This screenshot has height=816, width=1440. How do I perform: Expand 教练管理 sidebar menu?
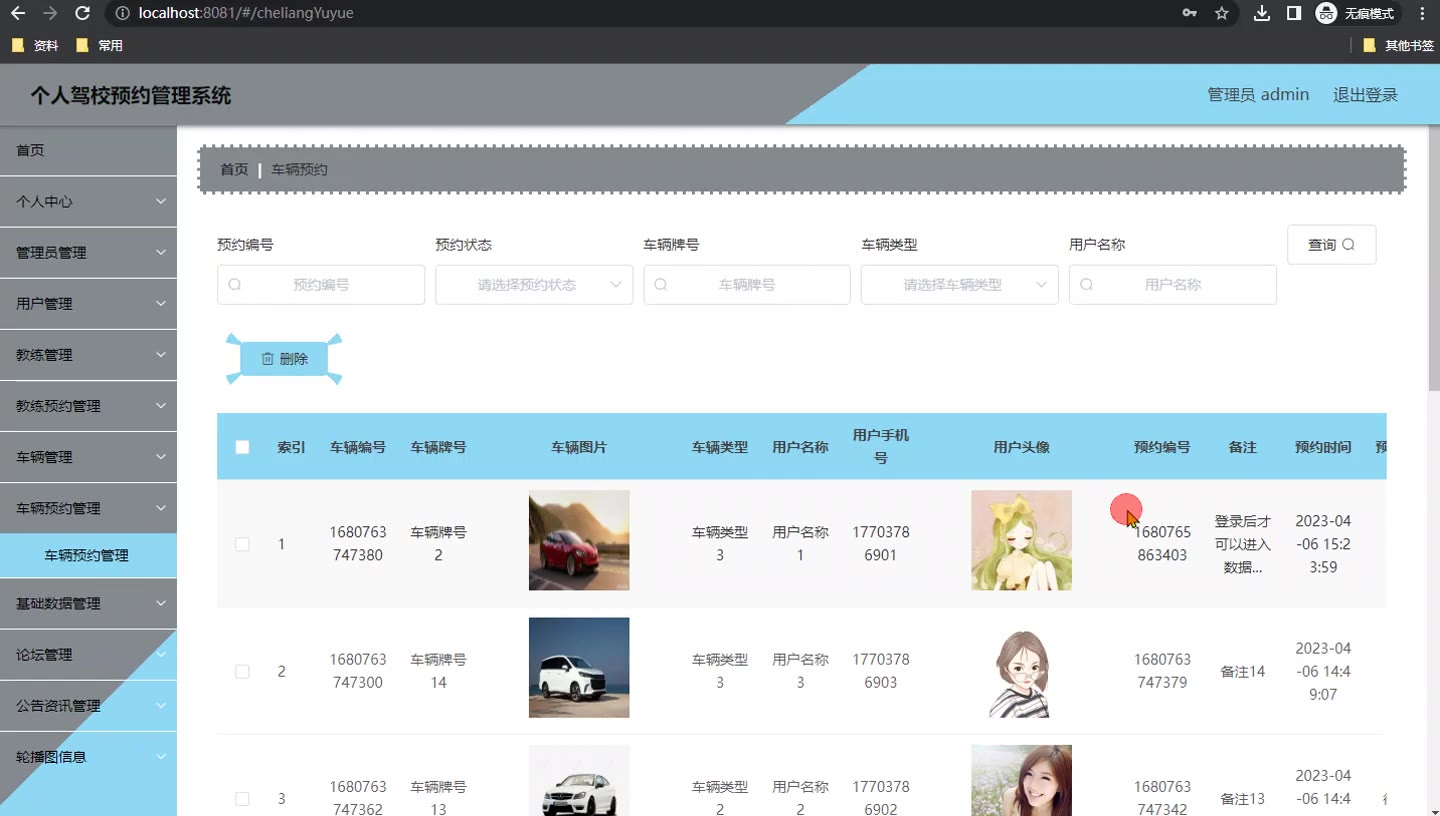88,355
